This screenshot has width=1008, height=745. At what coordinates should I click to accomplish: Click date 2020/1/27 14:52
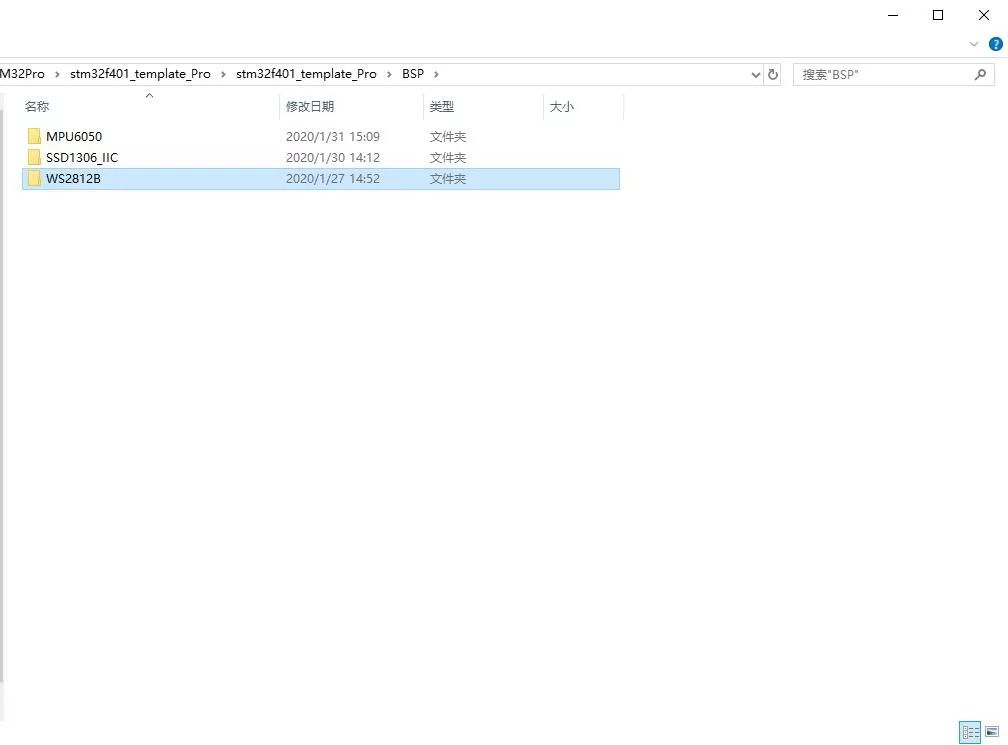point(332,179)
